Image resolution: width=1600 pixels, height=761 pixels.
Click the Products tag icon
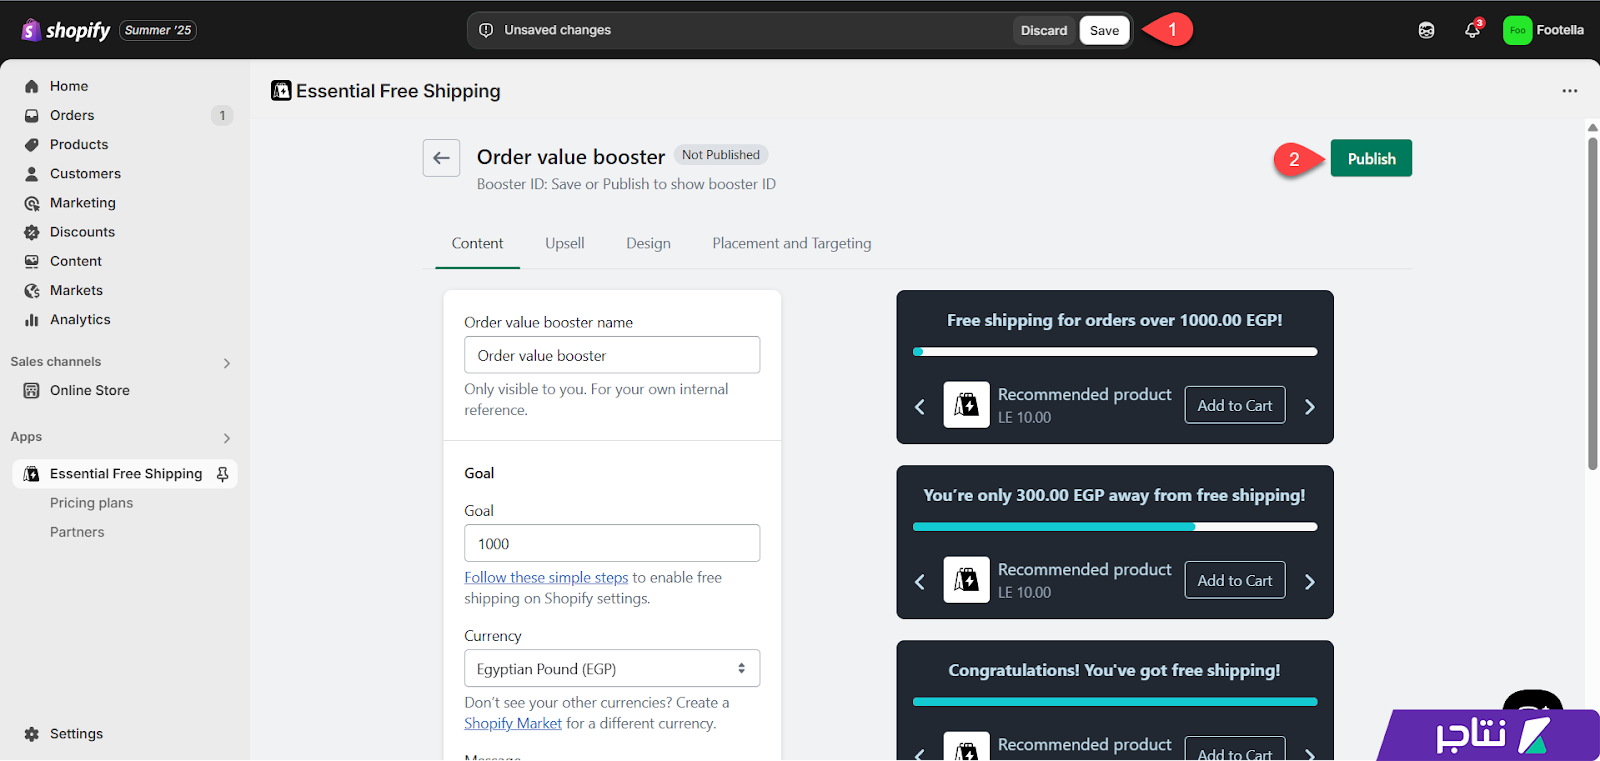32,144
